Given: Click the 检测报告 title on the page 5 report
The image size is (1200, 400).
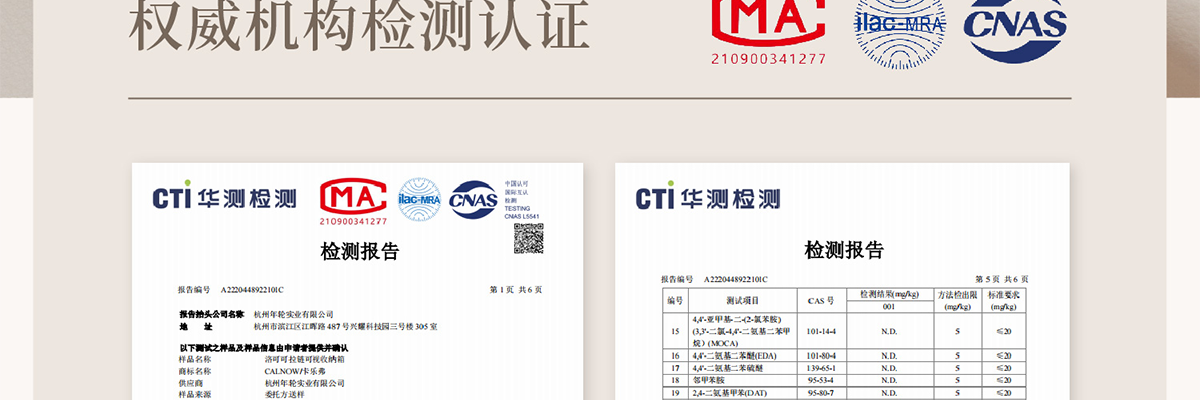Looking at the screenshot, I should (x=844, y=250).
